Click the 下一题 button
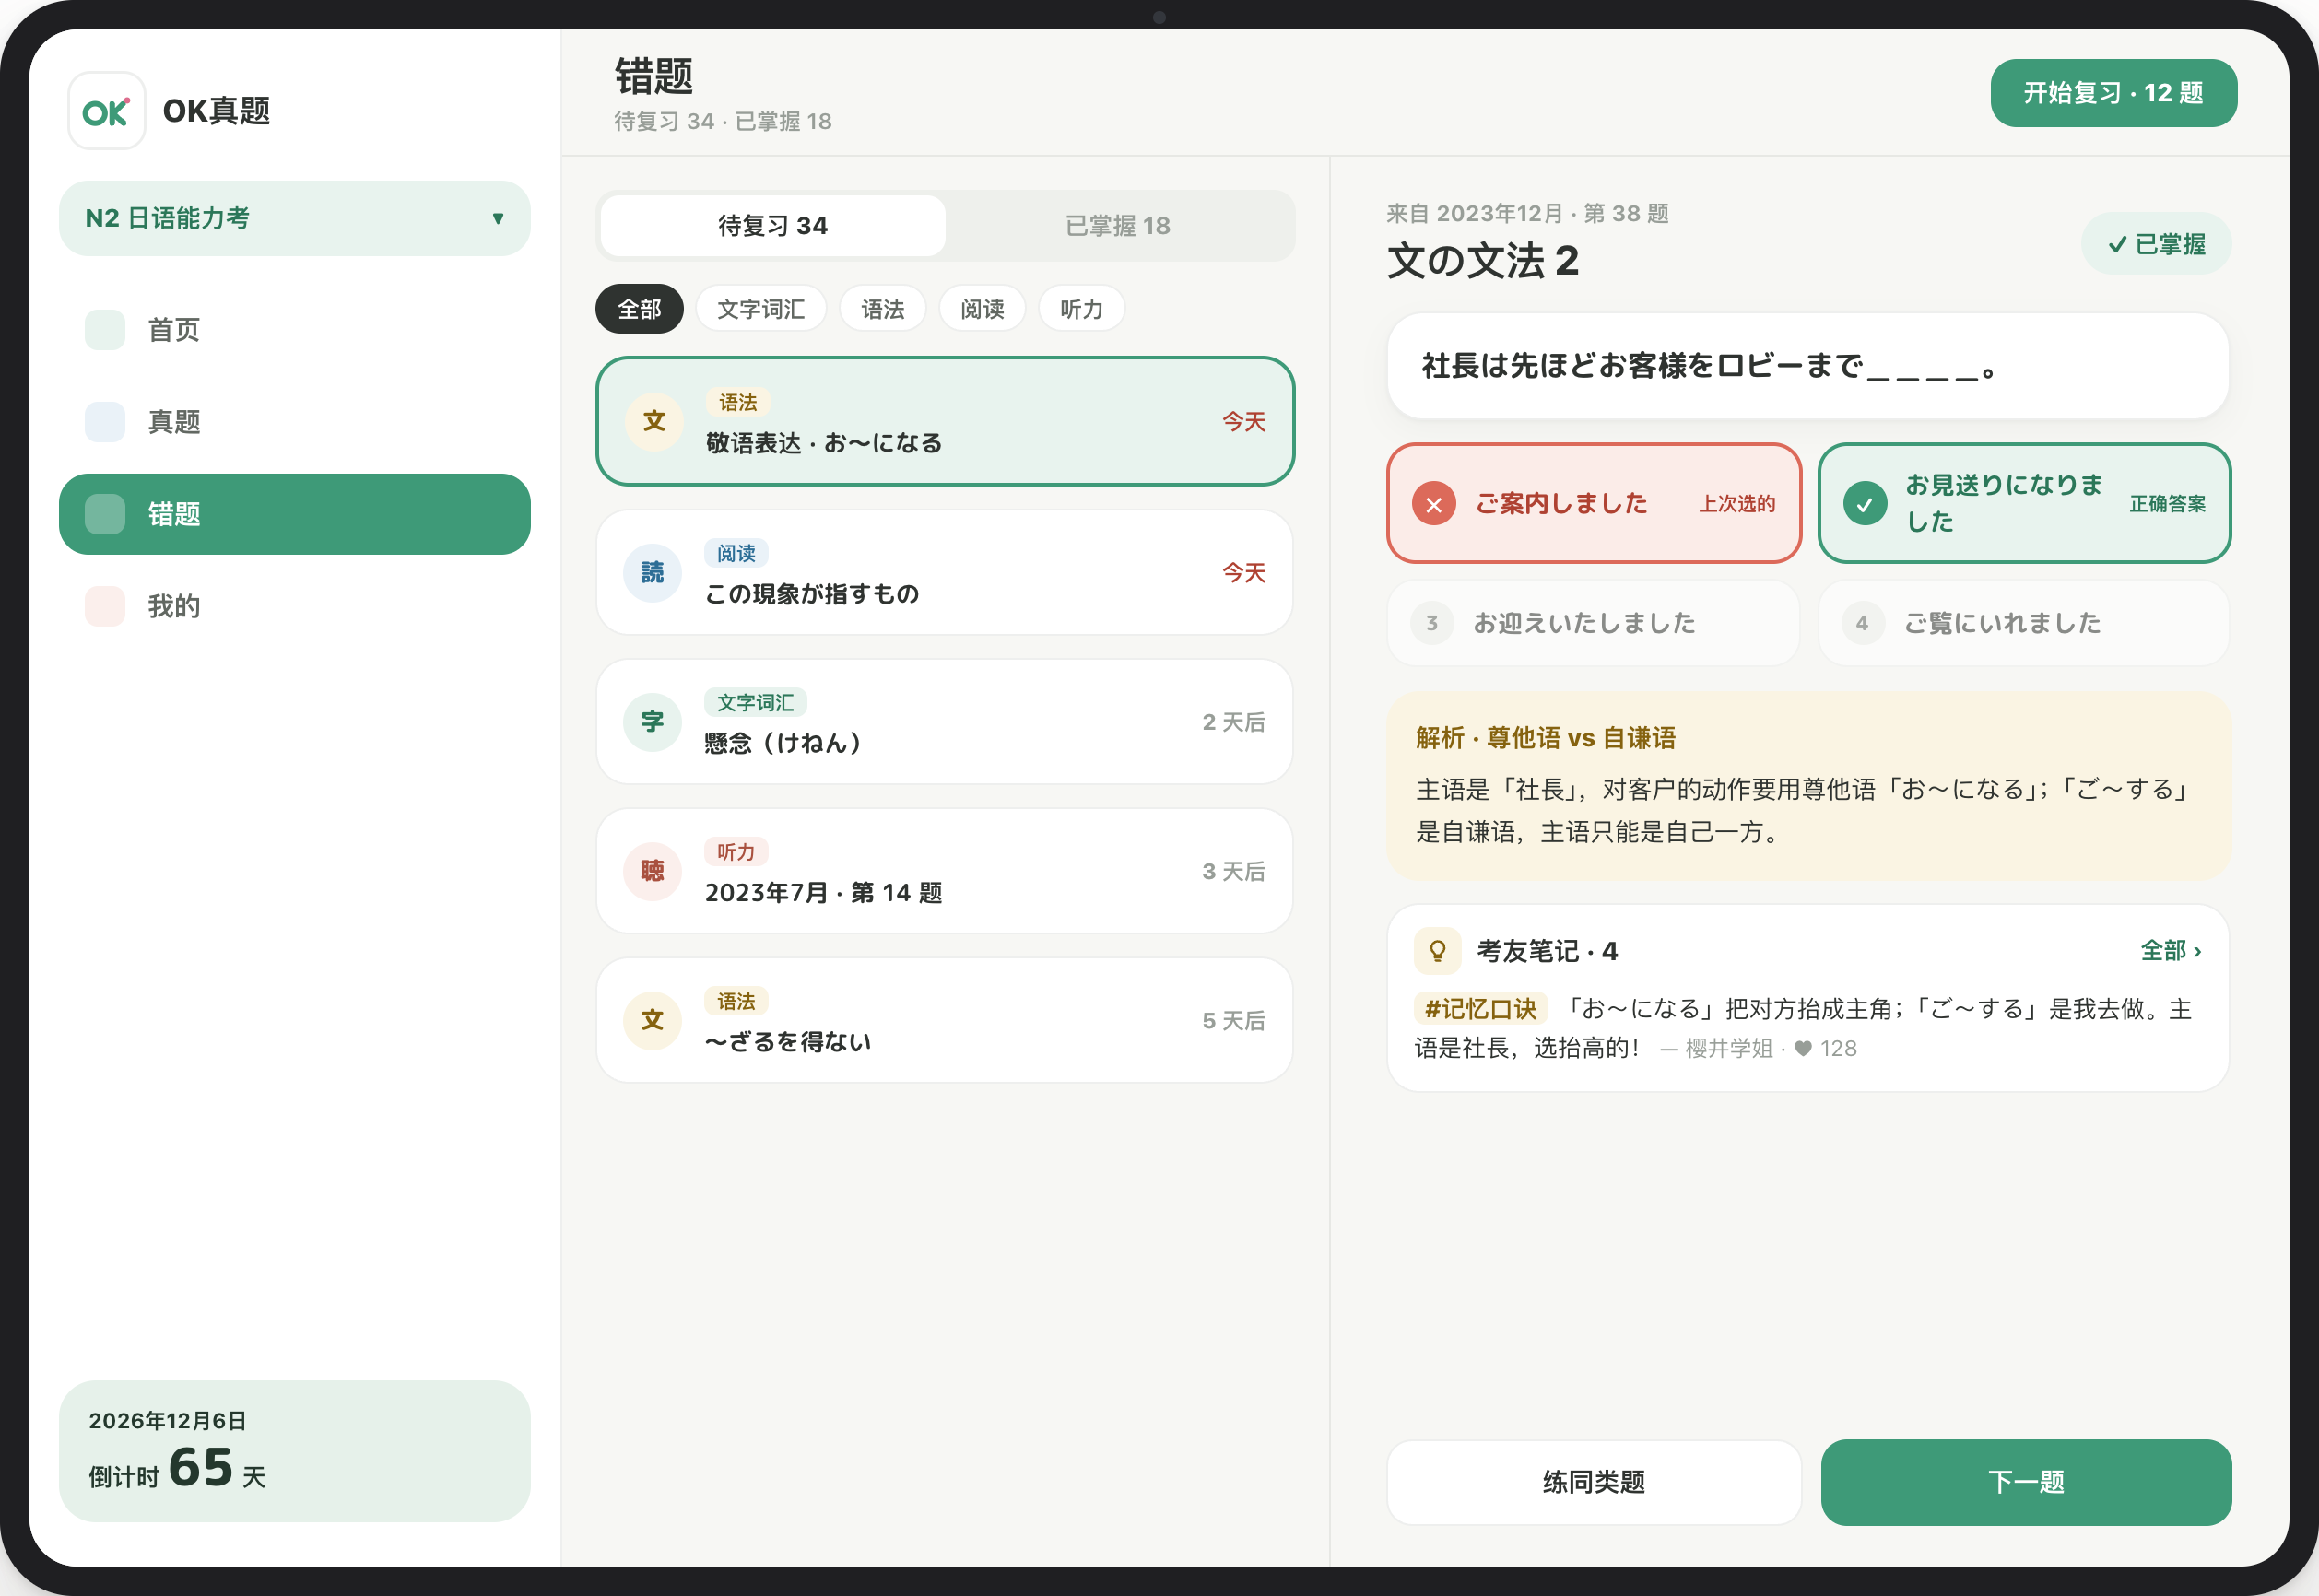Image resolution: width=2319 pixels, height=1596 pixels. click(2026, 1482)
